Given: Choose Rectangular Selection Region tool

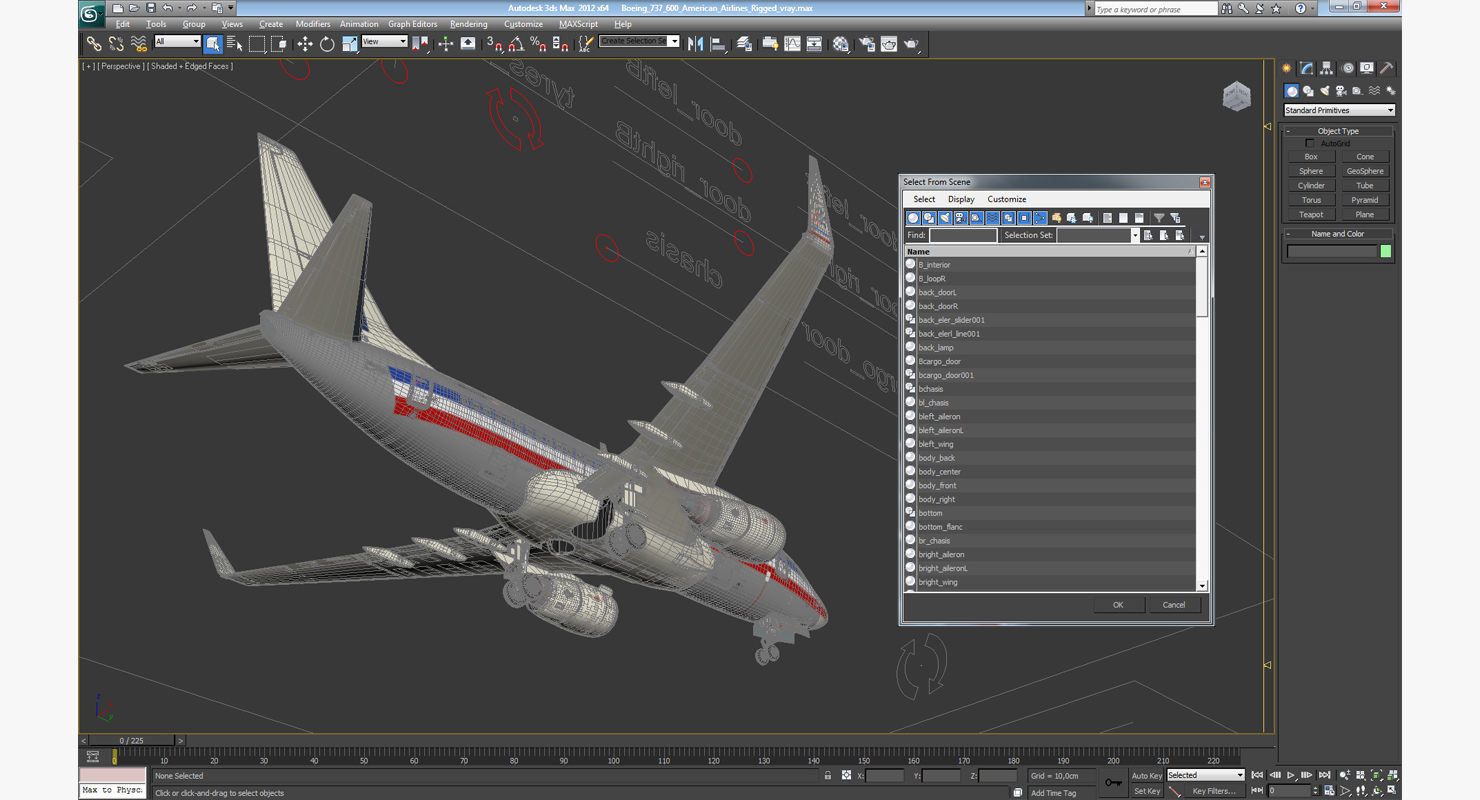Looking at the screenshot, I should point(257,44).
